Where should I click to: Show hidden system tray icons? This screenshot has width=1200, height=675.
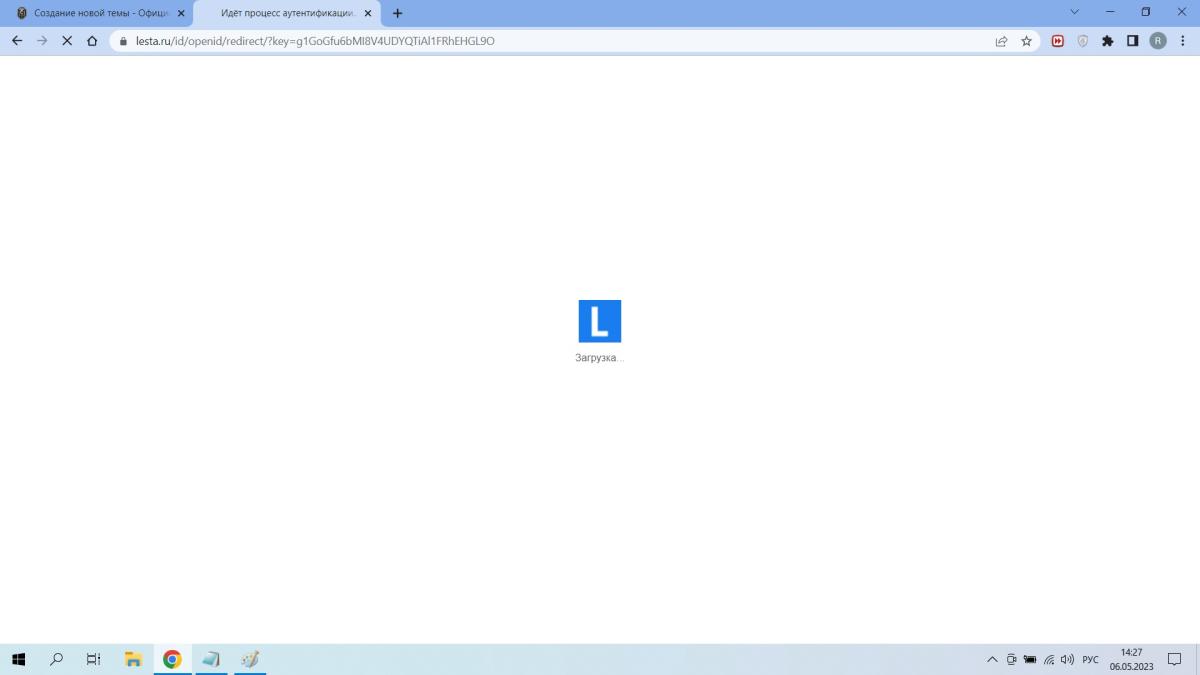[992, 660]
